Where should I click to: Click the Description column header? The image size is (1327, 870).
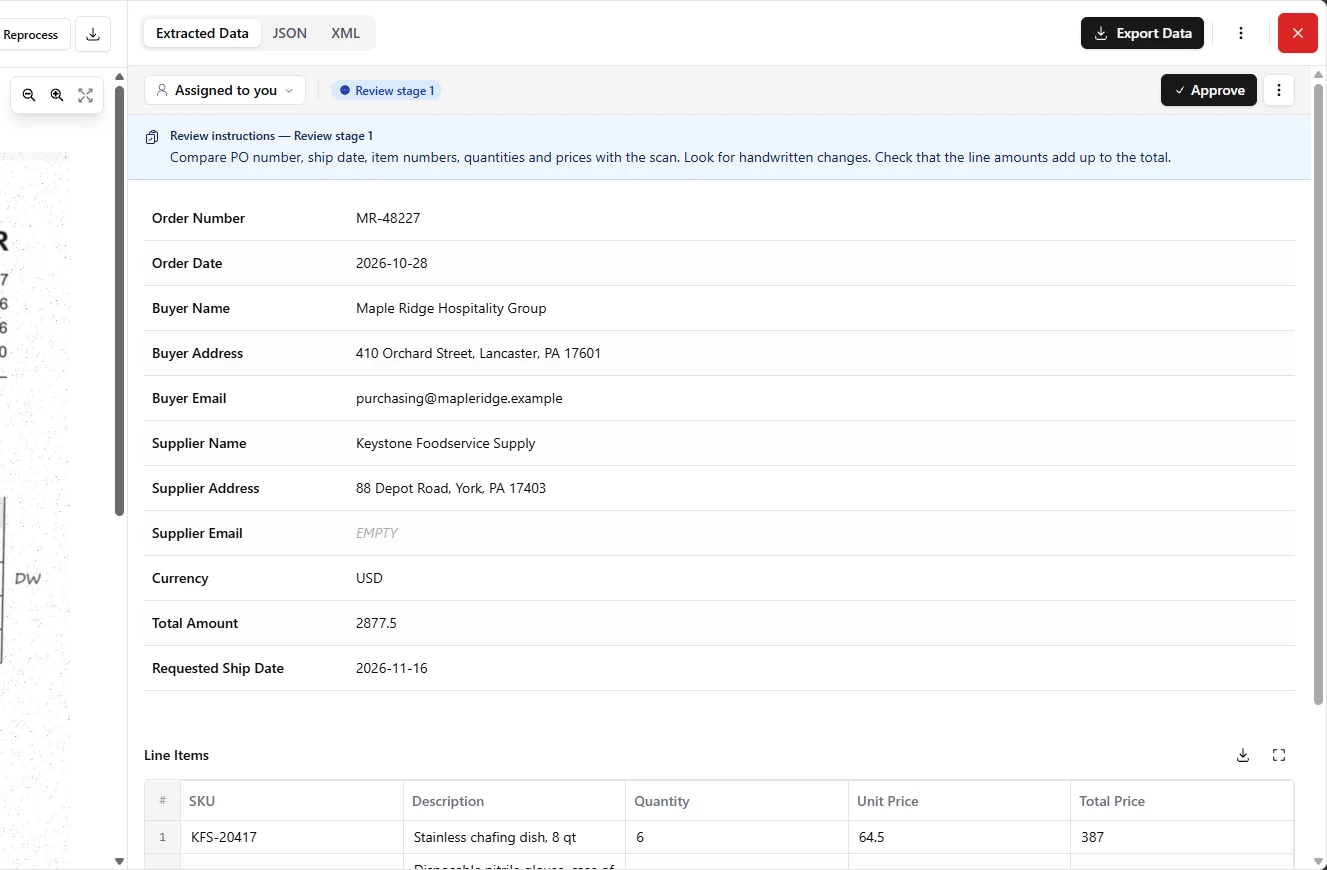[515, 801]
